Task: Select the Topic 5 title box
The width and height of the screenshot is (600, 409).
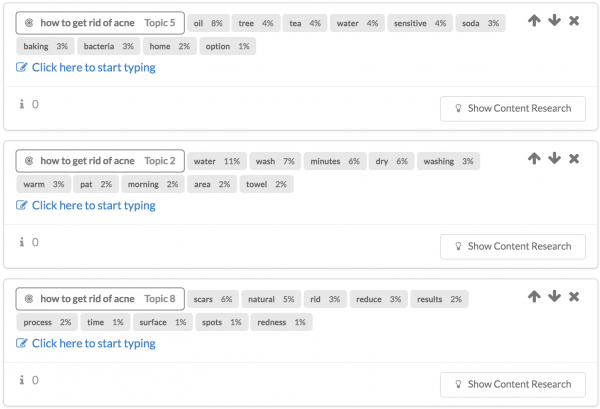Action: 100,23
